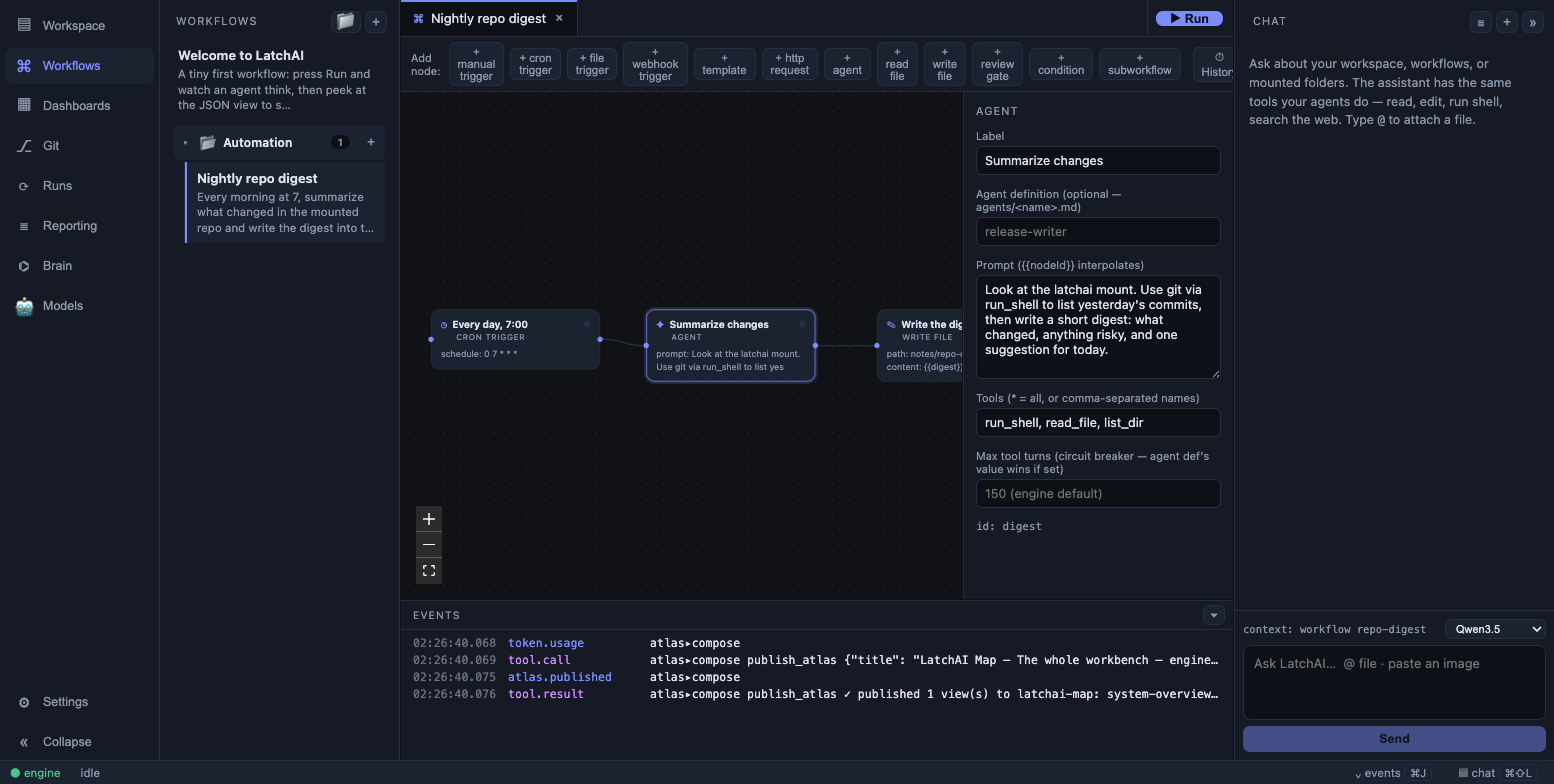Click the Label input field
Screen dimensions: 1554x784
pos(1098,161)
